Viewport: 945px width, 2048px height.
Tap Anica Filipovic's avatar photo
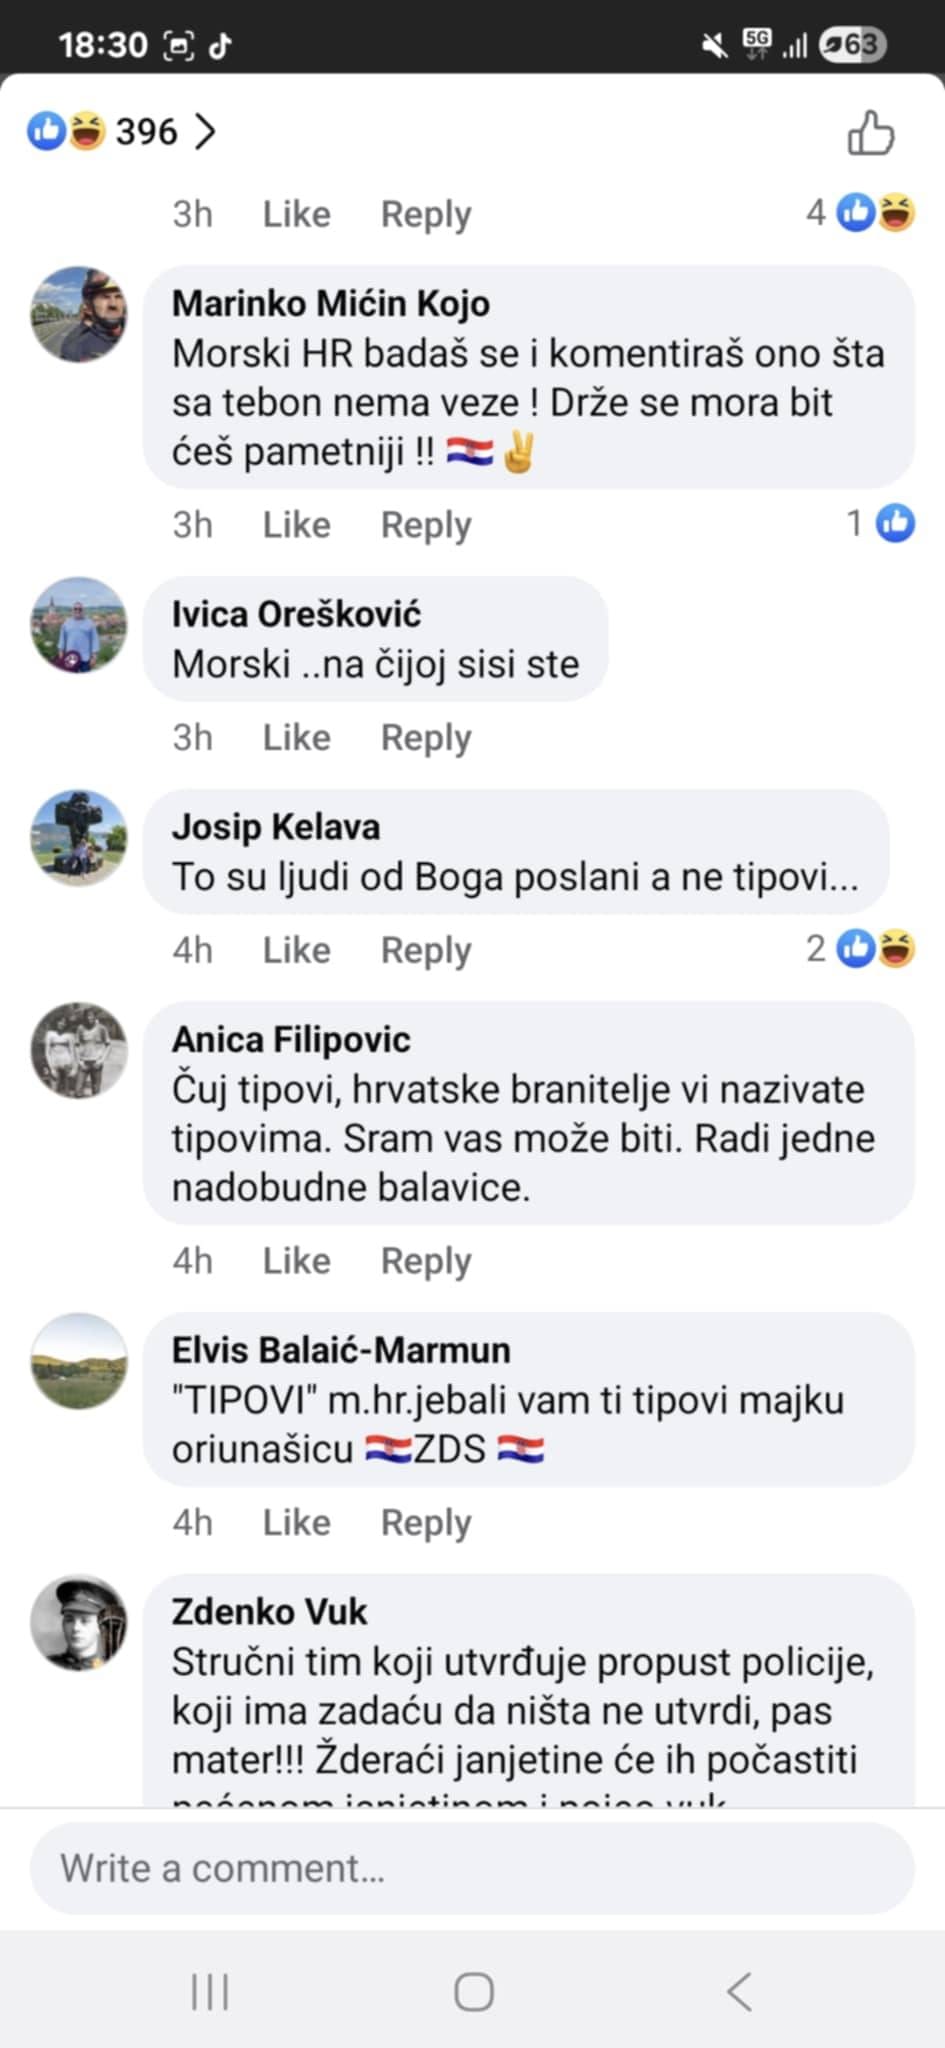click(79, 1050)
